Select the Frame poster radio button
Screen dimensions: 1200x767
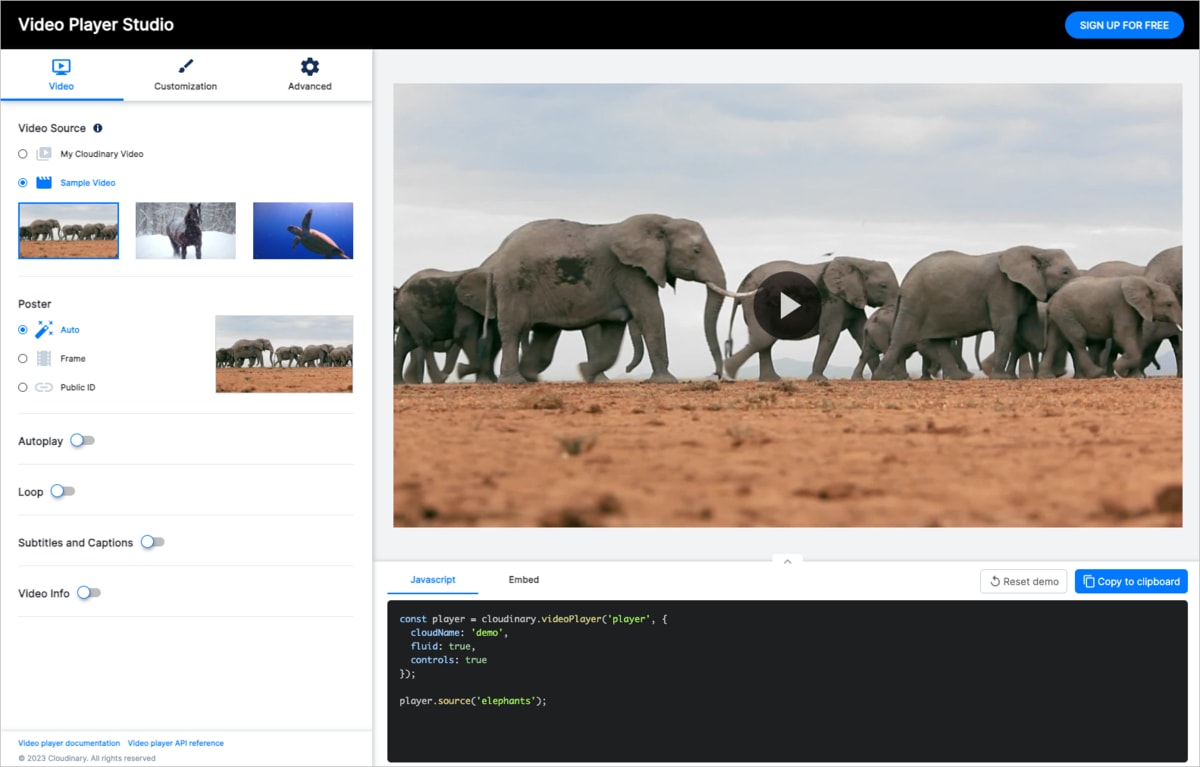[x=22, y=358]
